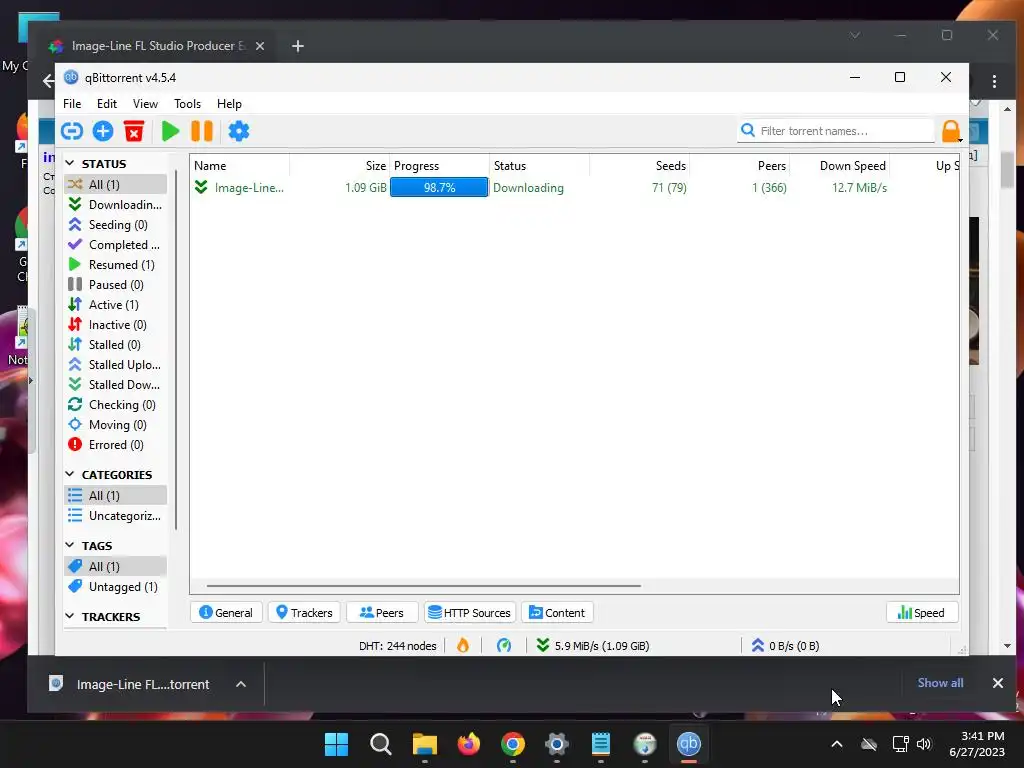
Task: Sort by the Name column header
Action: [x=240, y=166]
